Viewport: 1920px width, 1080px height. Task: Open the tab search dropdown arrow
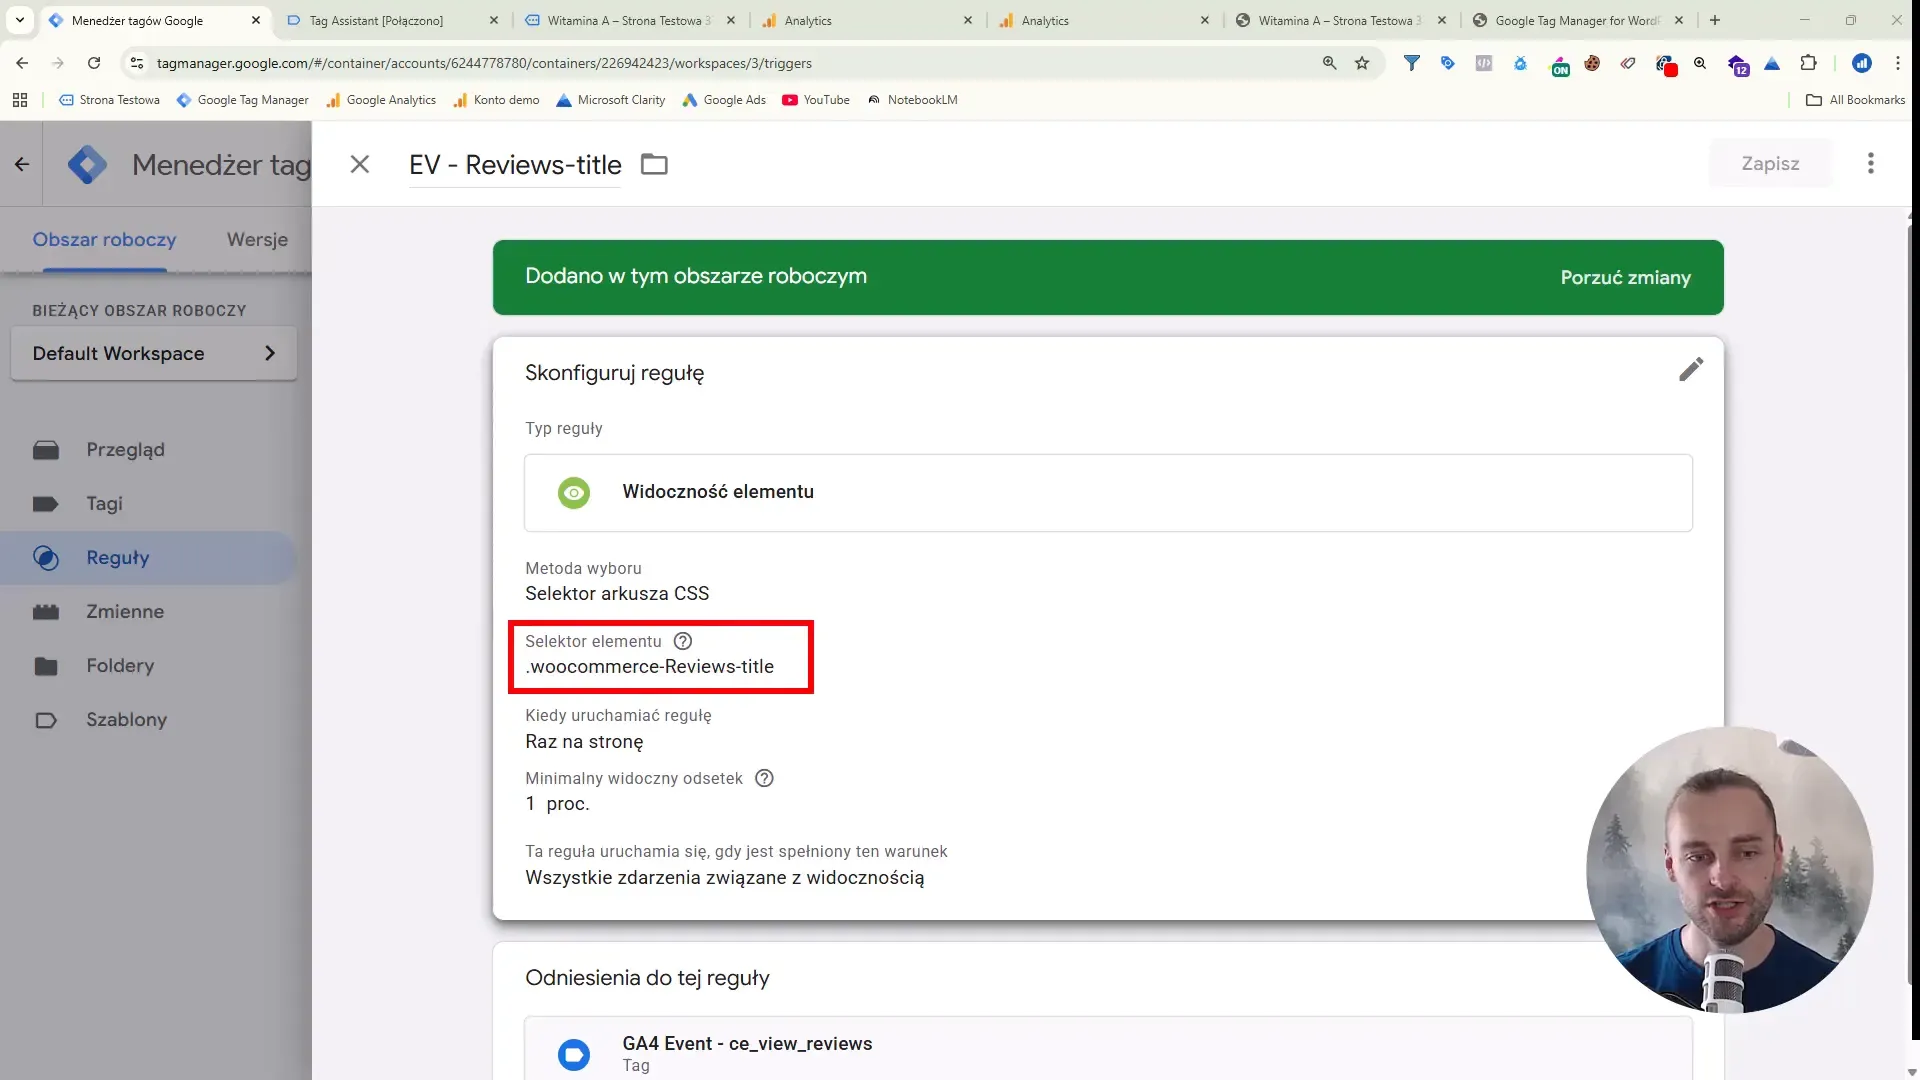pos(19,20)
